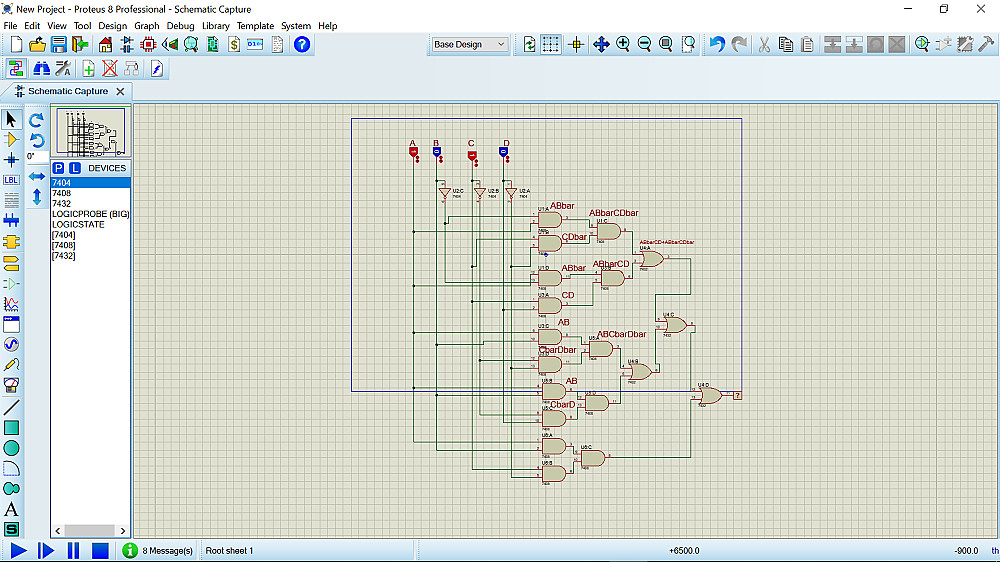1000x562 pixels.
Task: Toggle logic state input C
Action: [x=472, y=155]
